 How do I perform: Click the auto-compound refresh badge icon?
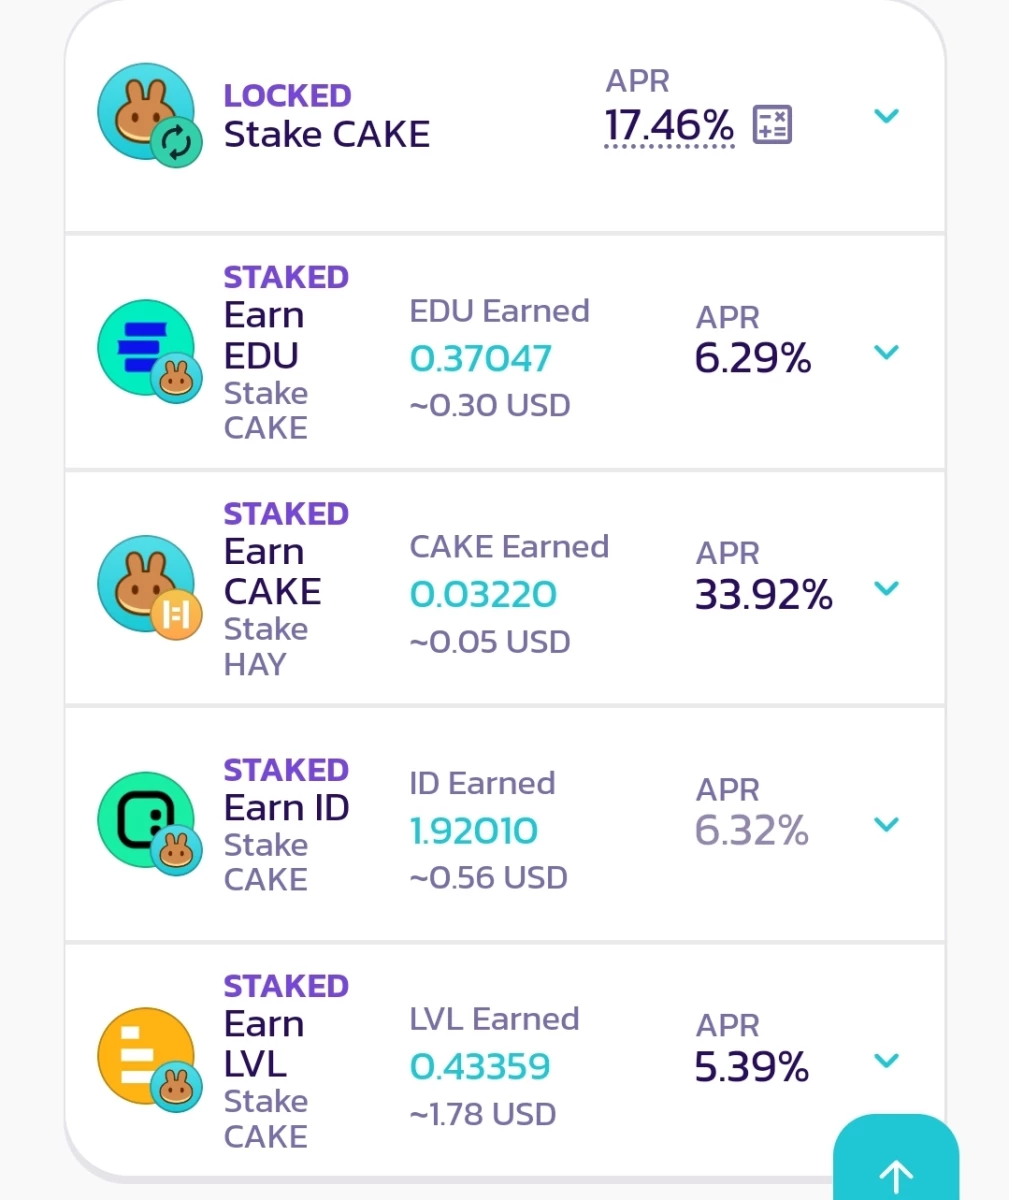tap(177, 142)
